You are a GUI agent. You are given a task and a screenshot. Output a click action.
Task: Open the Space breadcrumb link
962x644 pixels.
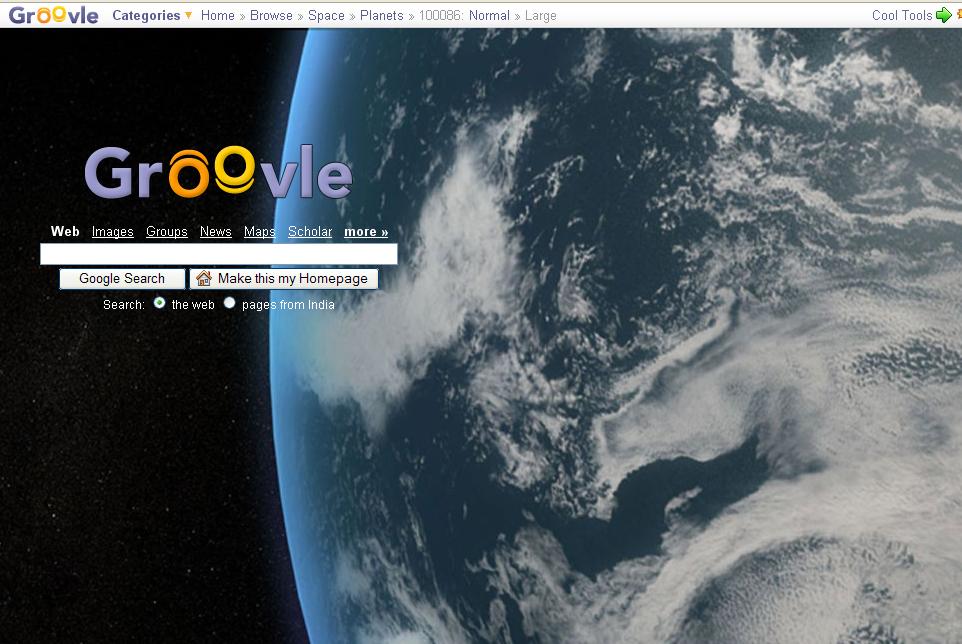click(x=326, y=15)
